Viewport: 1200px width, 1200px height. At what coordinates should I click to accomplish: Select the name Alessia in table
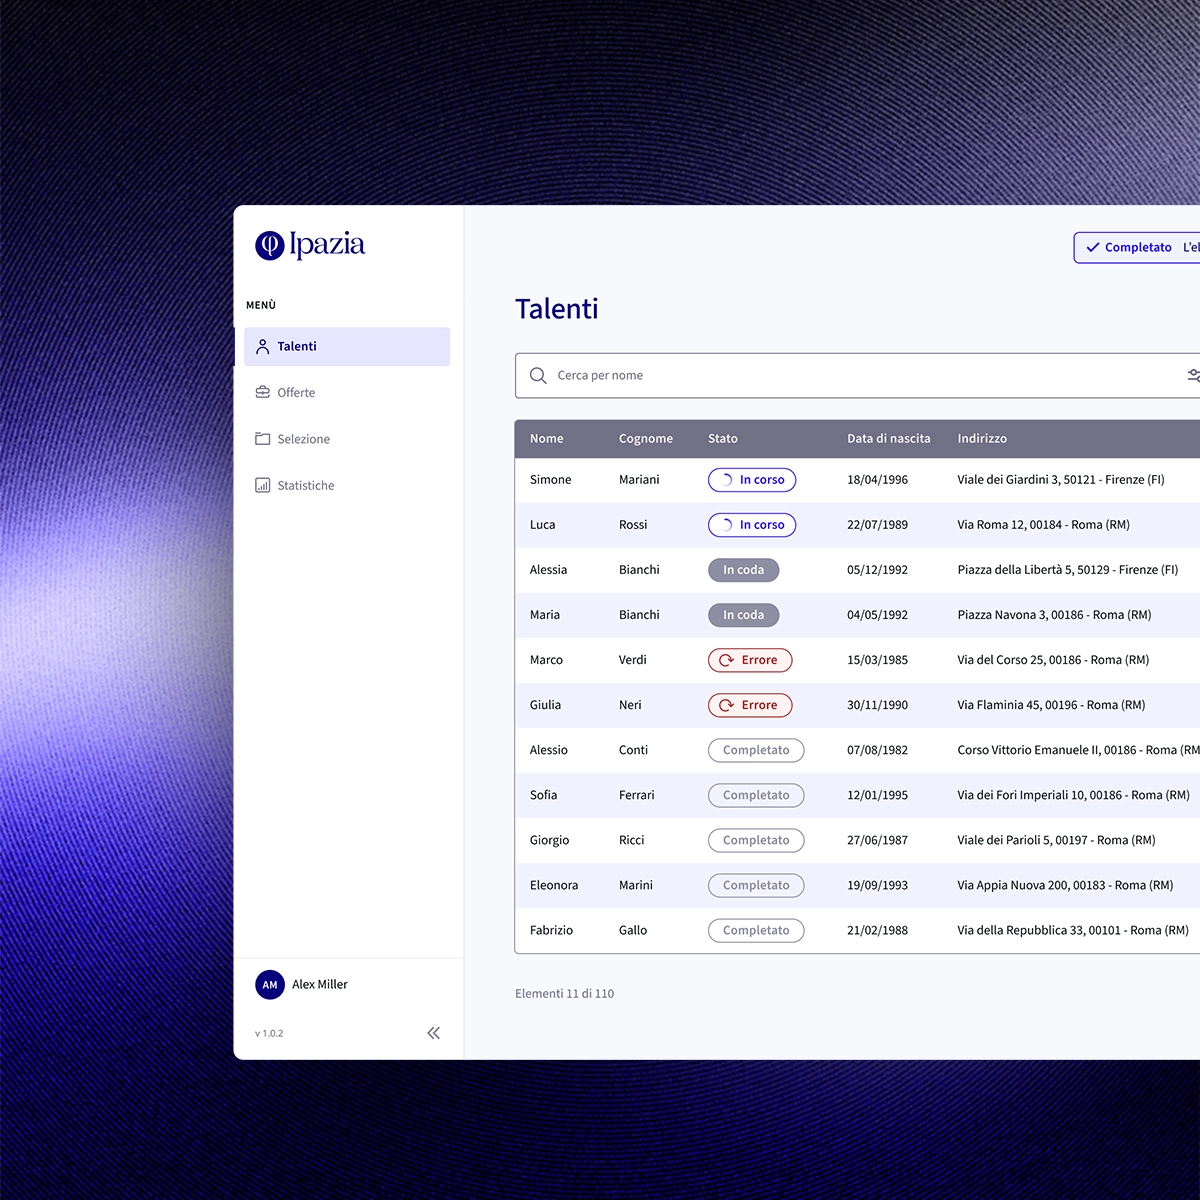(x=549, y=570)
